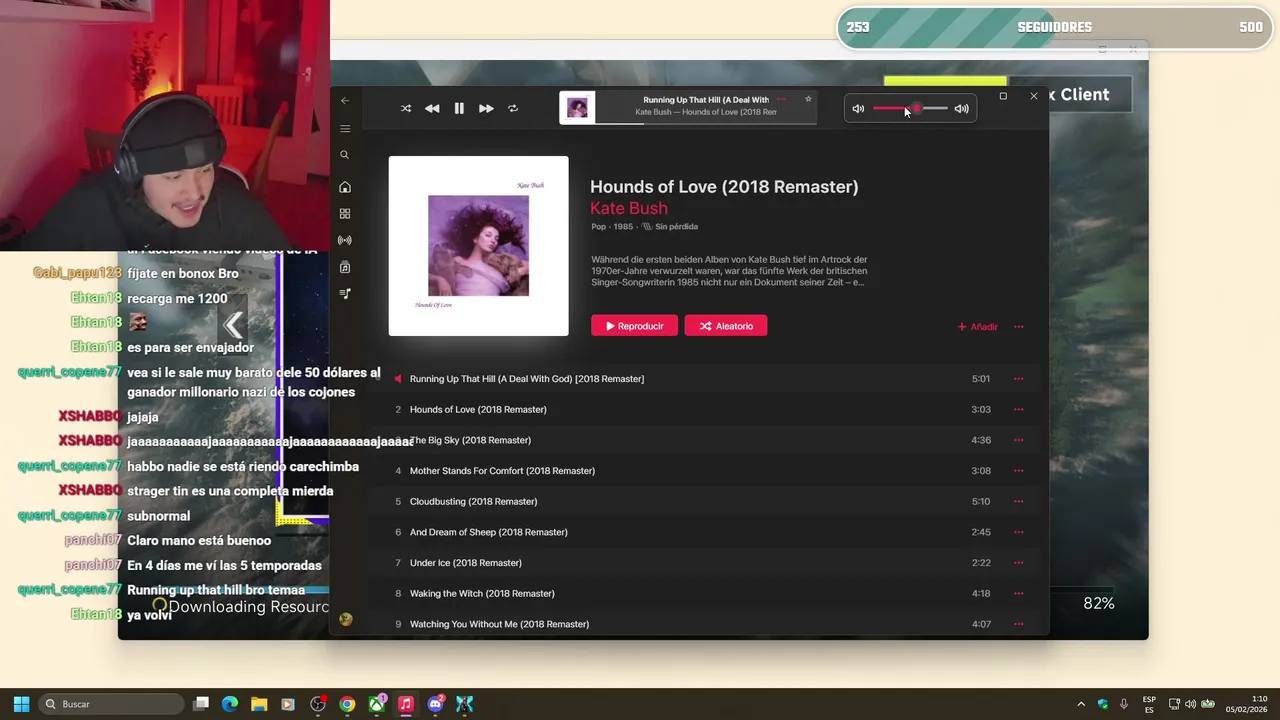The image size is (1280, 720).
Task: Open the taskbar clock and date
Action: coord(1247,704)
